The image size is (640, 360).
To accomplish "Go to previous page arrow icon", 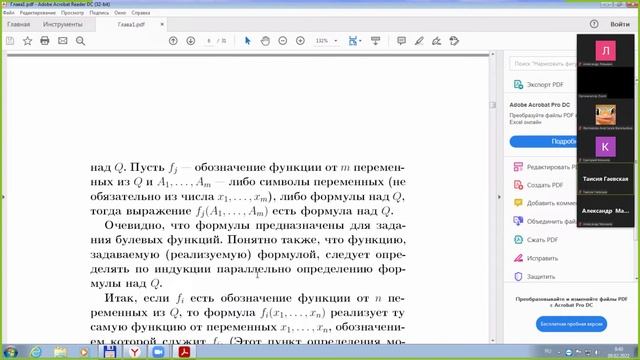I will [173, 41].
